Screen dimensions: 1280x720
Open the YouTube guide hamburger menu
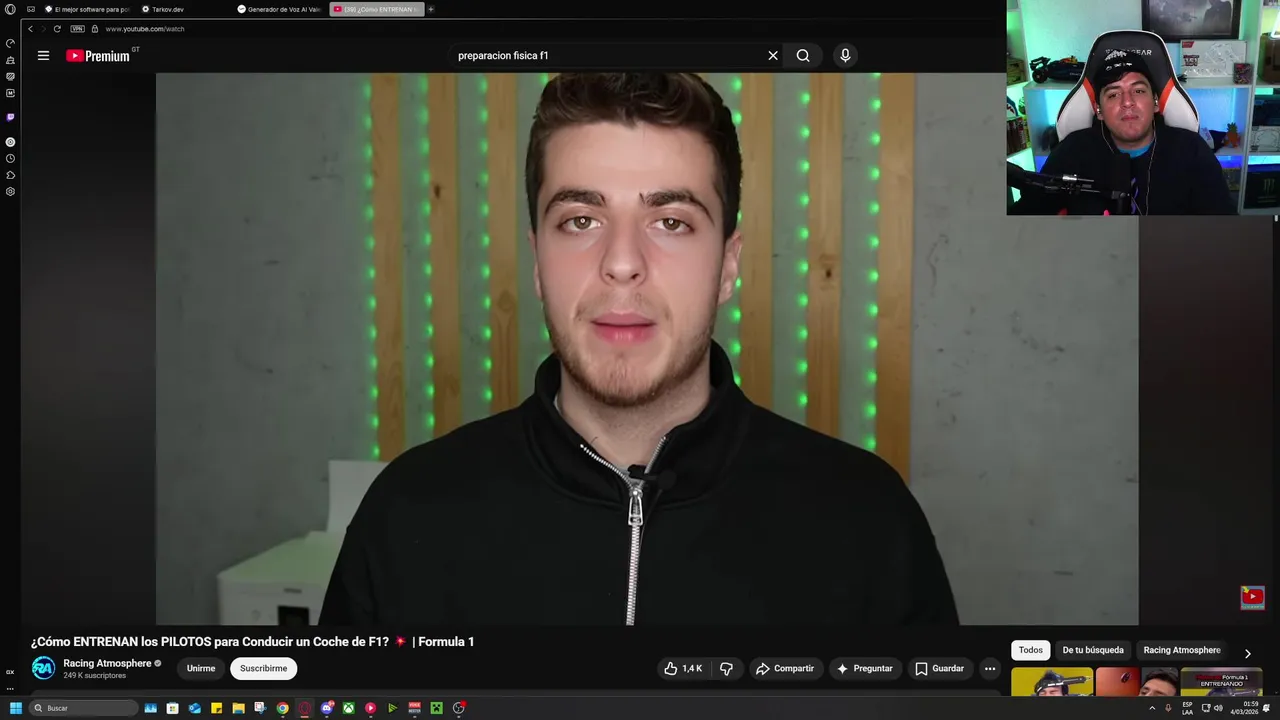coord(43,56)
